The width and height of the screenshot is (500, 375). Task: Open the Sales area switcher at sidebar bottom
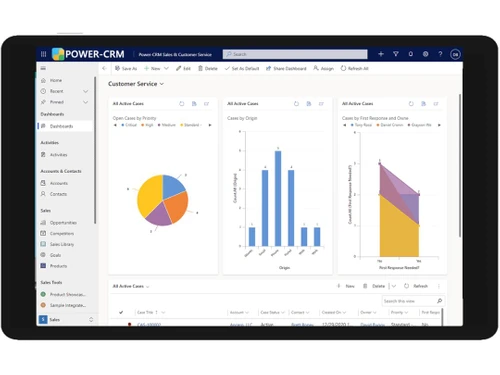(66, 319)
